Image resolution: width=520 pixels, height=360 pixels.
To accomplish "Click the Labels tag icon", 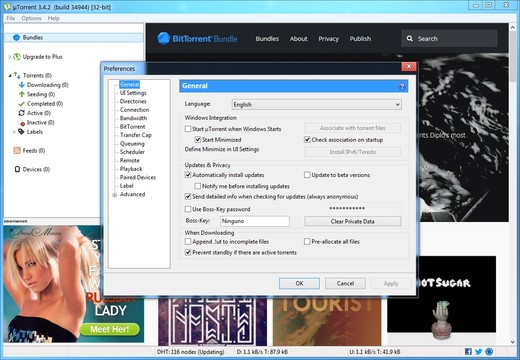I will [21, 132].
